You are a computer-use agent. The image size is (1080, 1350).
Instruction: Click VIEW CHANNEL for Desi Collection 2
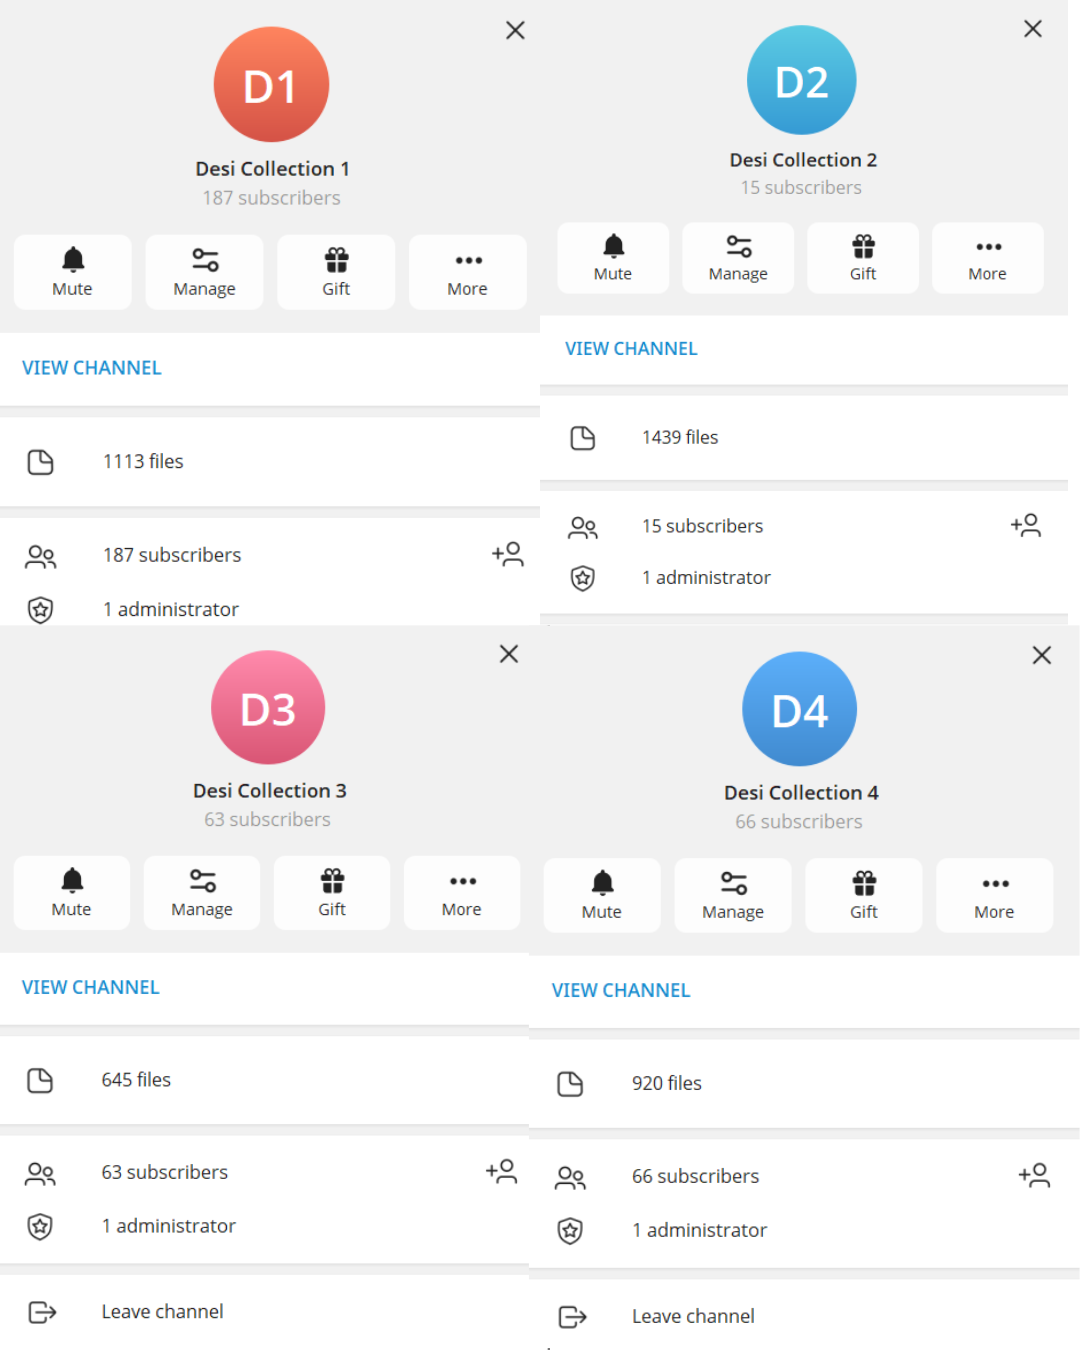coord(631,349)
